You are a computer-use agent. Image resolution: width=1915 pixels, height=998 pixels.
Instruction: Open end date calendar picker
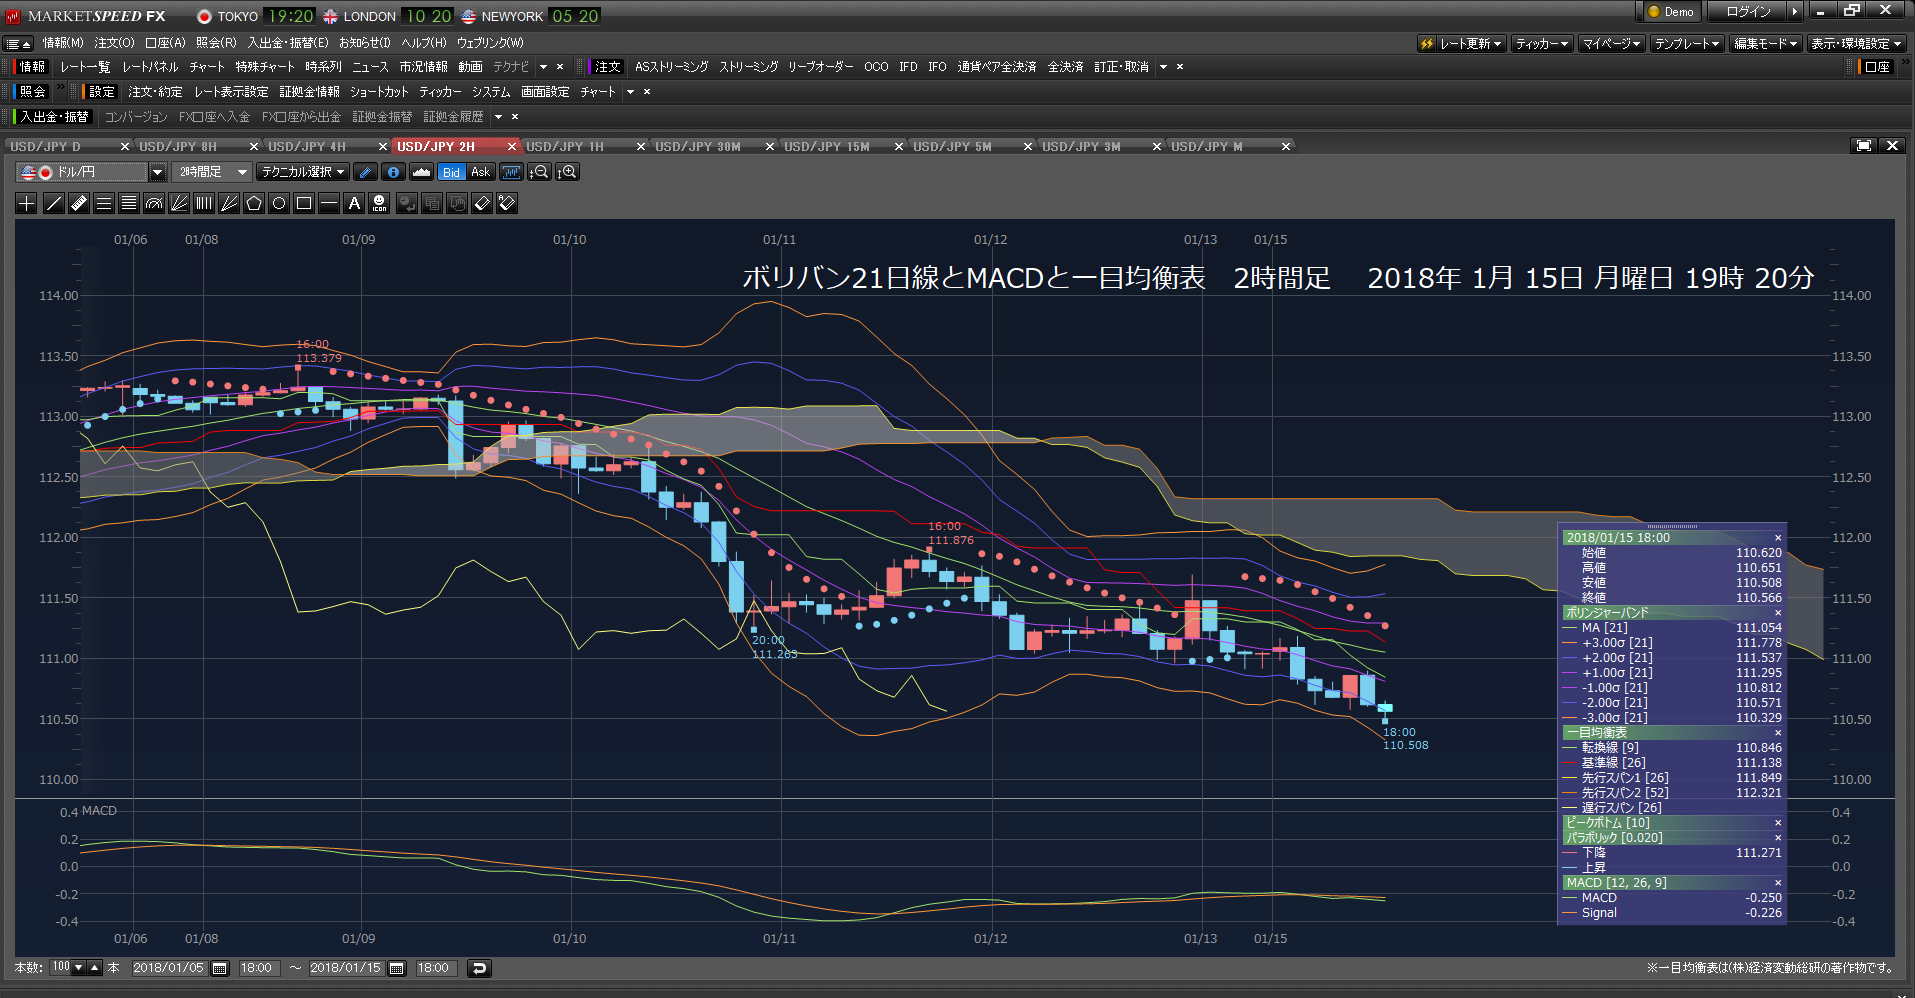397,968
